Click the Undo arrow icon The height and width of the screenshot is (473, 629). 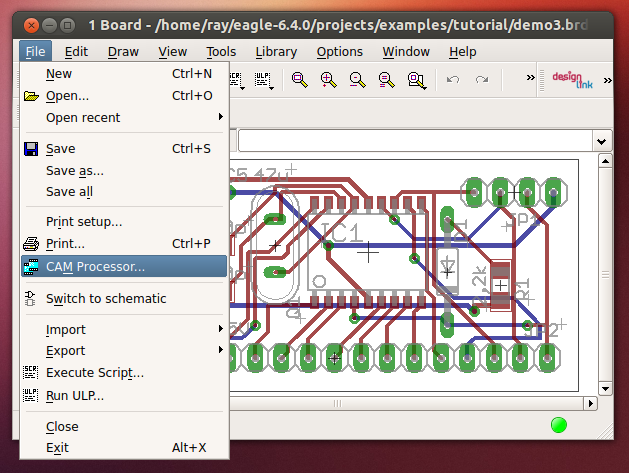(x=453, y=79)
